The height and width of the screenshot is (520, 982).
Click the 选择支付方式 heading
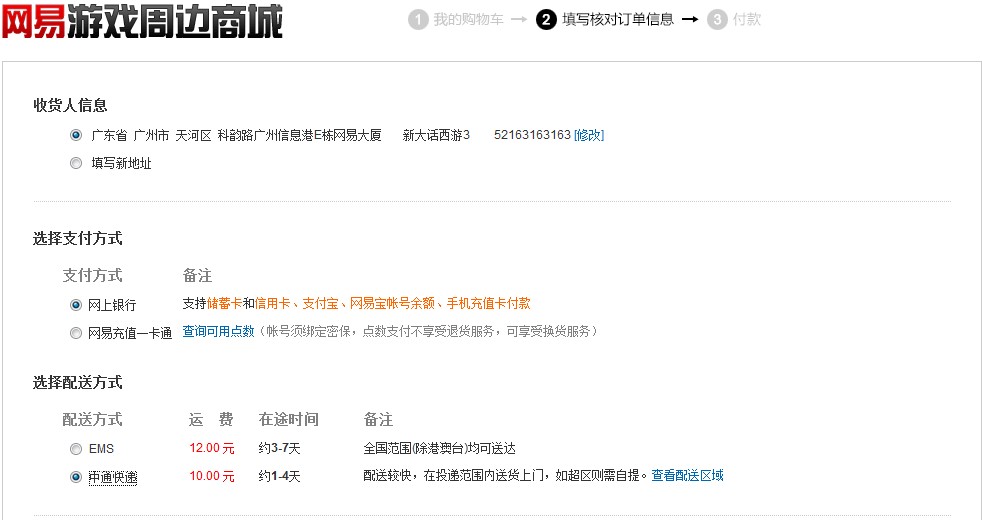pos(78,238)
